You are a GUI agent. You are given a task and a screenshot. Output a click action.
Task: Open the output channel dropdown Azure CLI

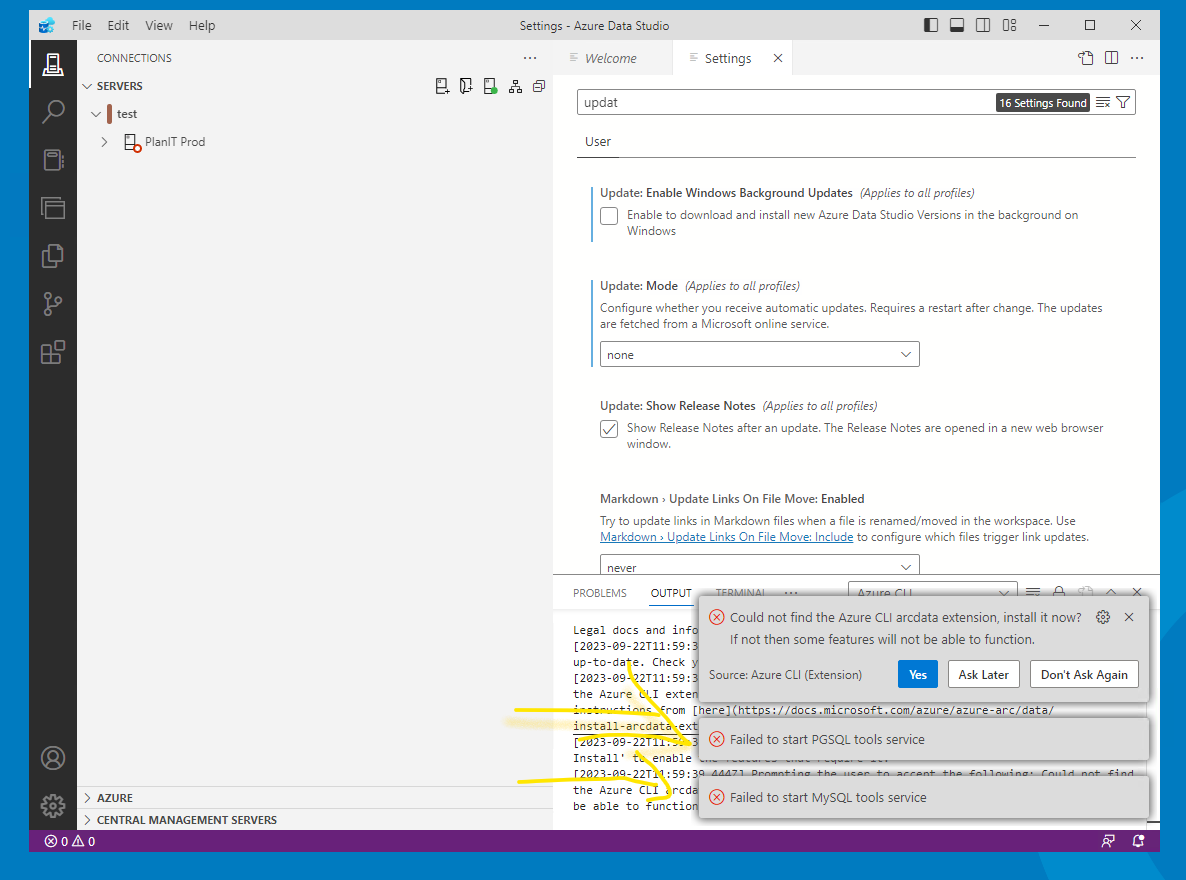[933, 592]
